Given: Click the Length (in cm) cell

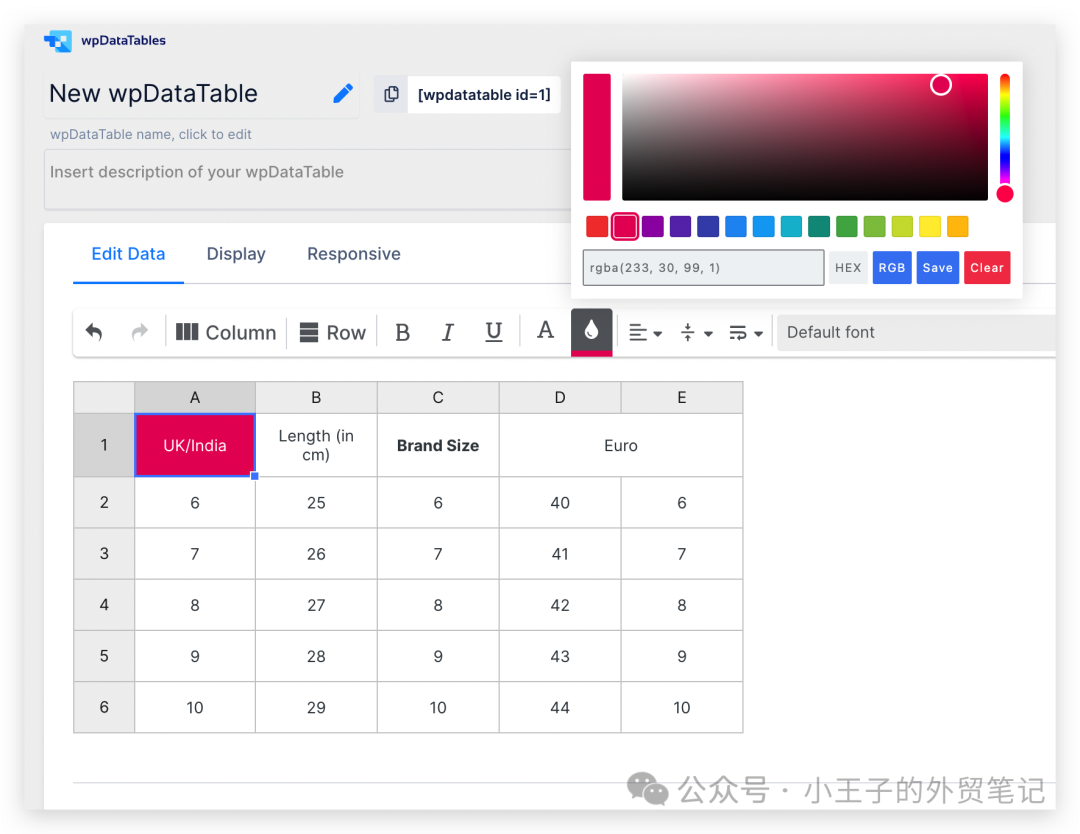Looking at the screenshot, I should tap(316, 445).
